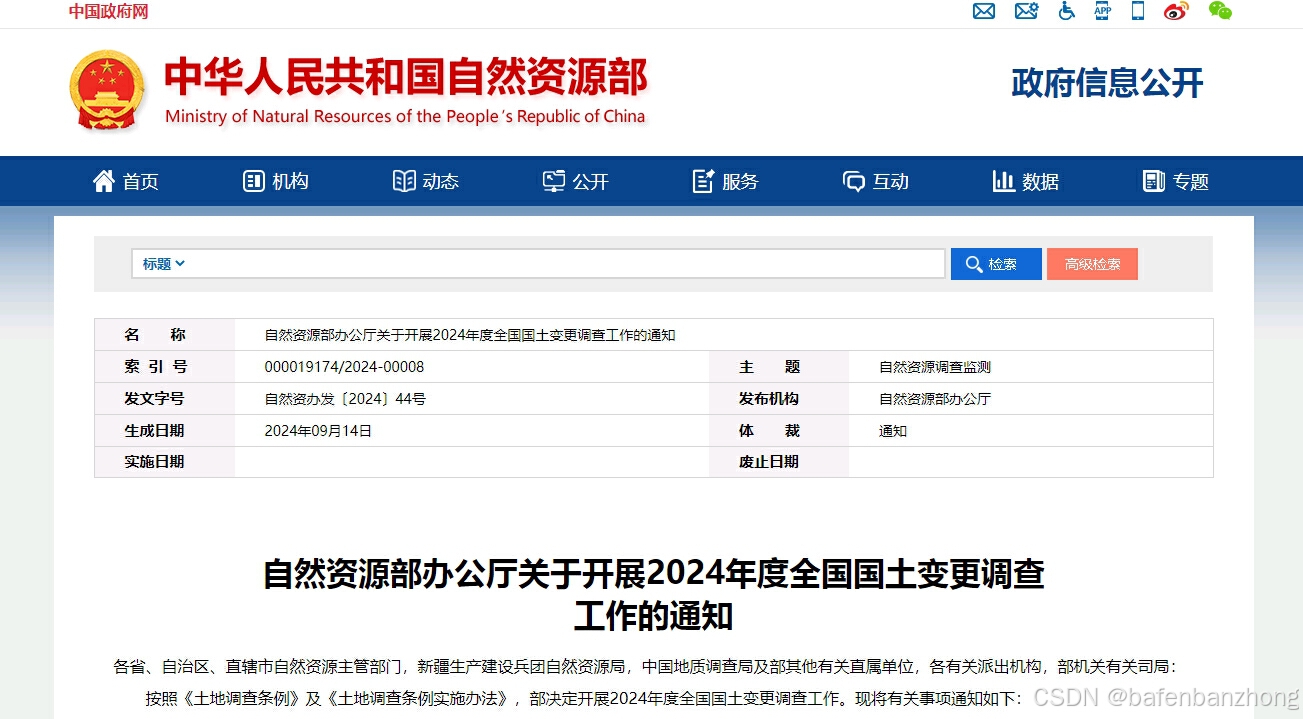This screenshot has width=1303, height=719.
Task: Click the English ministry name subtitle
Action: (405, 116)
